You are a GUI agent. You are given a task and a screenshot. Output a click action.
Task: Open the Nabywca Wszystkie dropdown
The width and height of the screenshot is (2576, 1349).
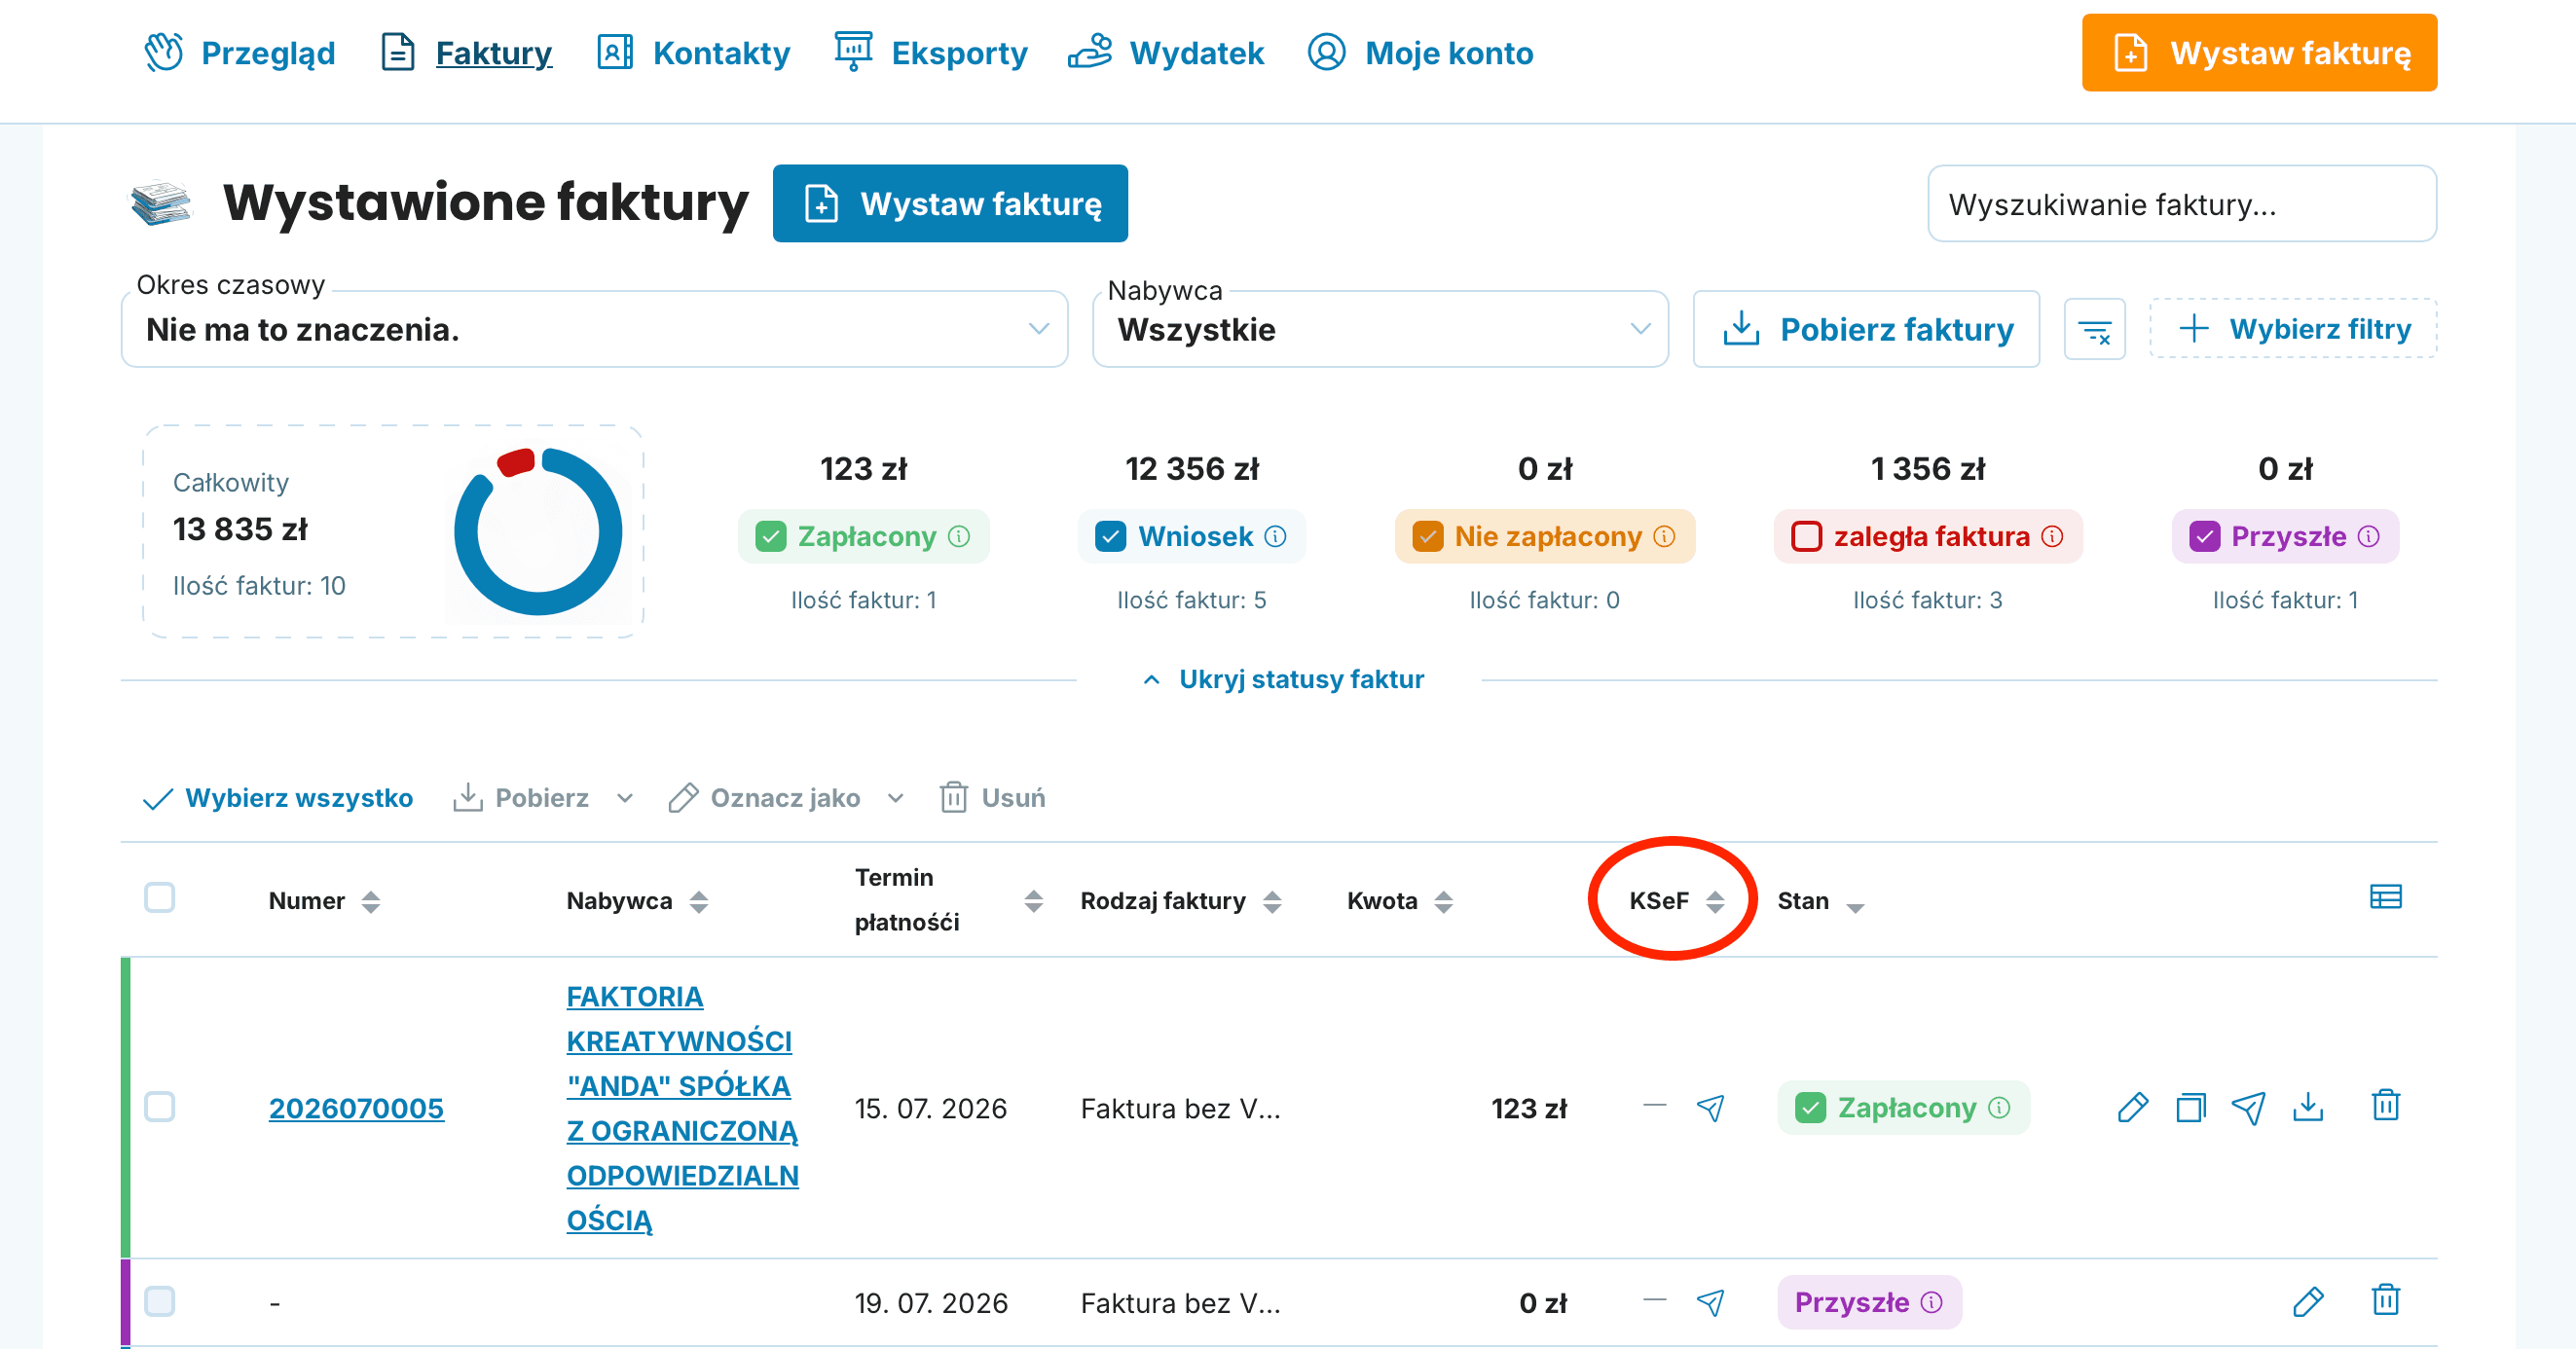click(1380, 329)
